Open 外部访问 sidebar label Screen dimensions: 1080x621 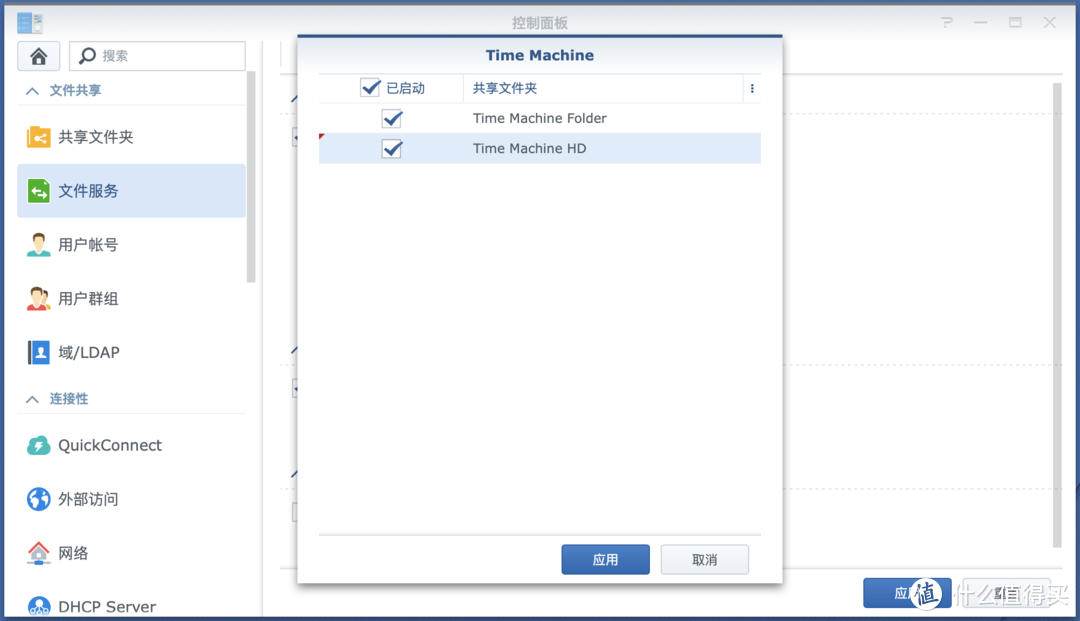click(x=88, y=499)
